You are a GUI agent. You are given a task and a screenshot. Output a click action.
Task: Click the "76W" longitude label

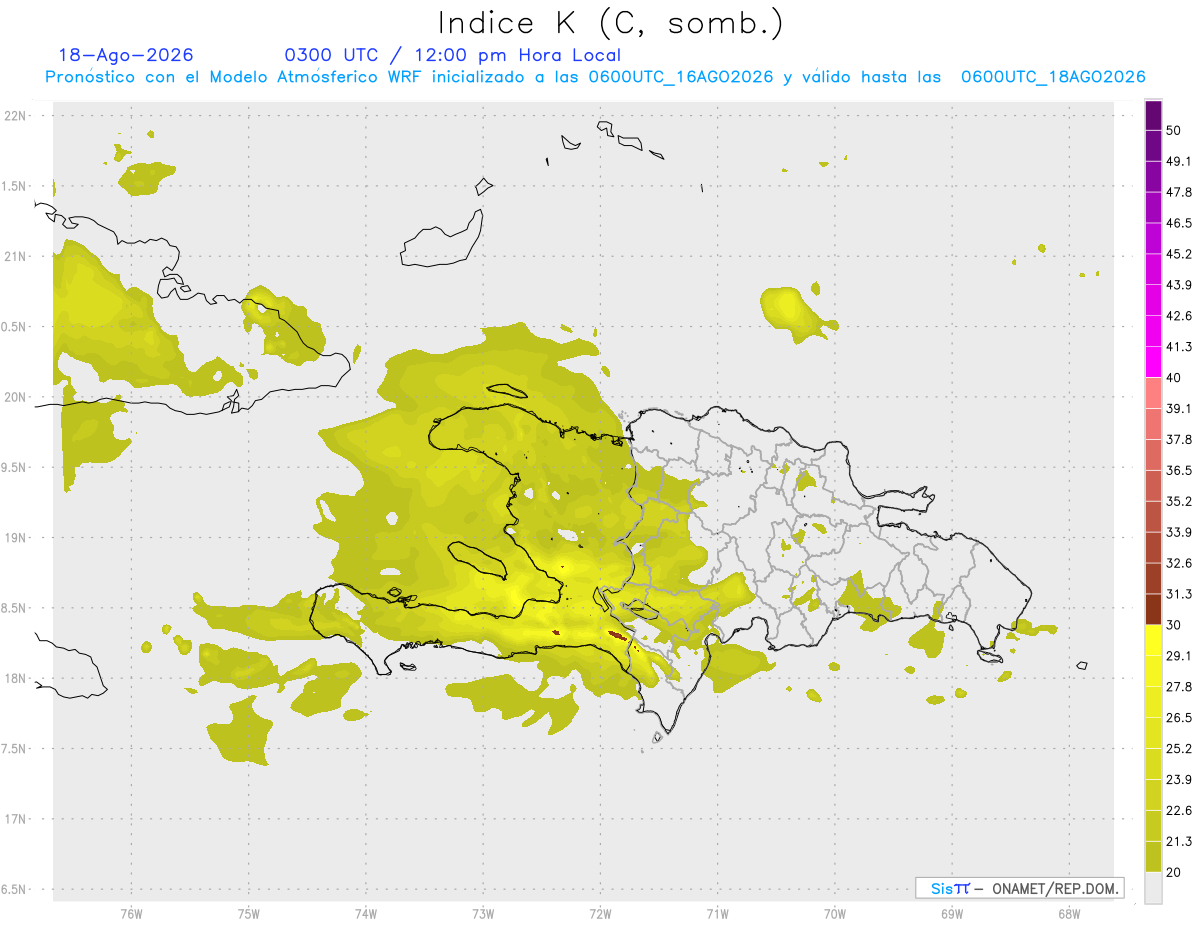coord(131,914)
